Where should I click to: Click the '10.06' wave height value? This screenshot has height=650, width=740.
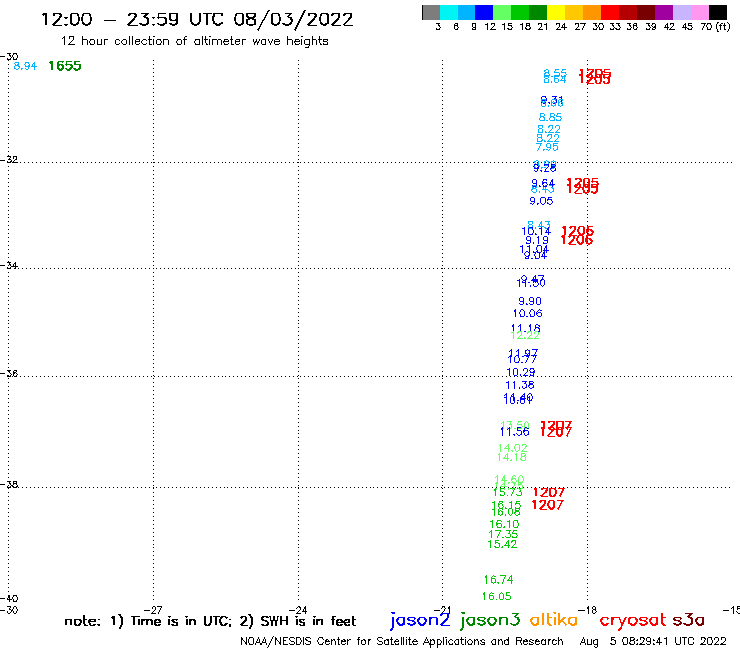(528, 313)
